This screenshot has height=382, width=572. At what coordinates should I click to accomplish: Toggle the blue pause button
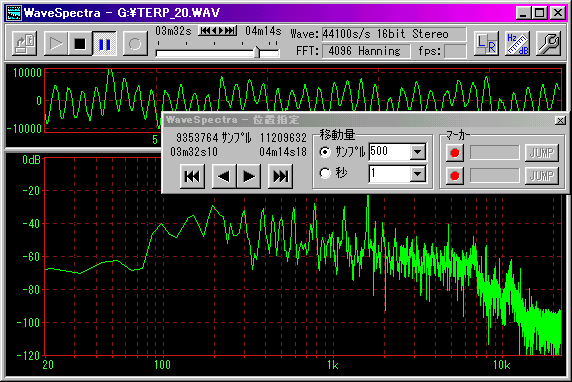(104, 43)
